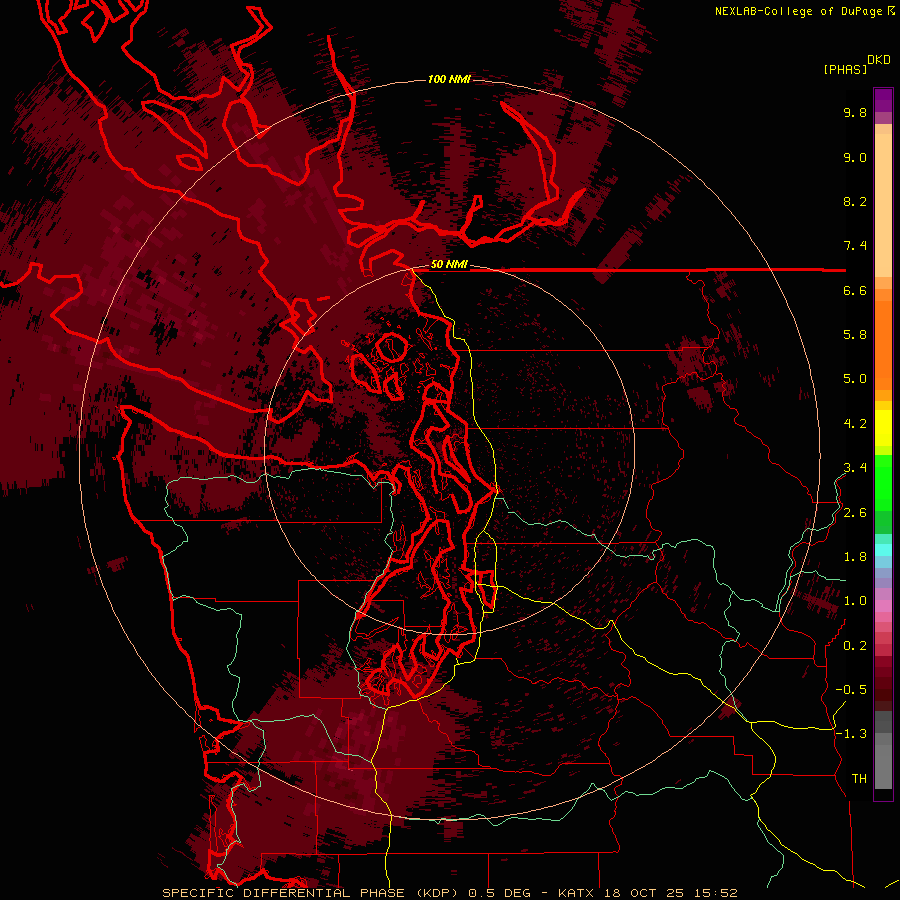900x900 pixels.
Task: Click the 9.0 legend value
Action: point(855,157)
